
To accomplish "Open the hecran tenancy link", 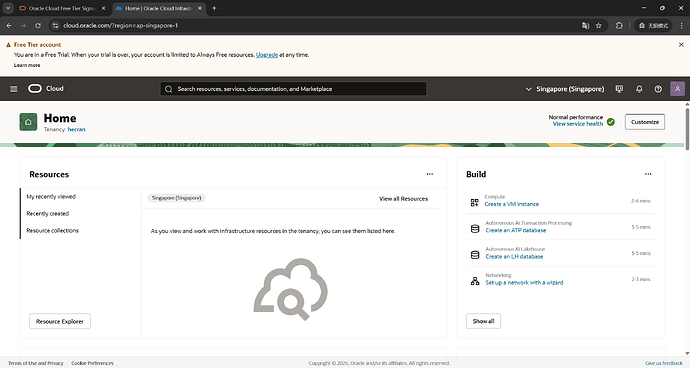I will coord(77,129).
